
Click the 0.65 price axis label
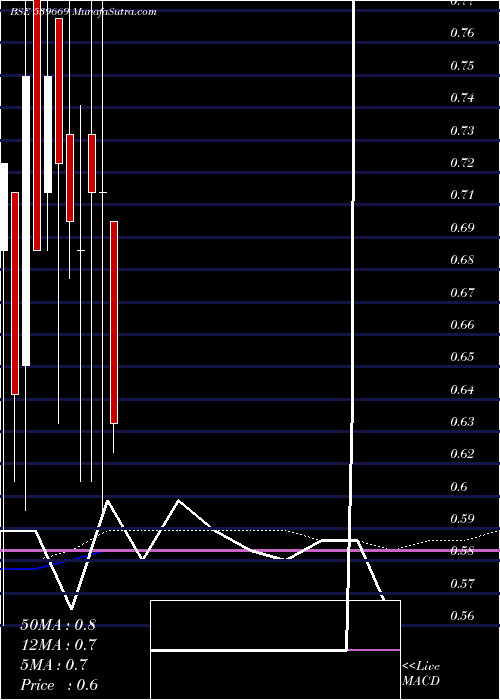(x=462, y=357)
